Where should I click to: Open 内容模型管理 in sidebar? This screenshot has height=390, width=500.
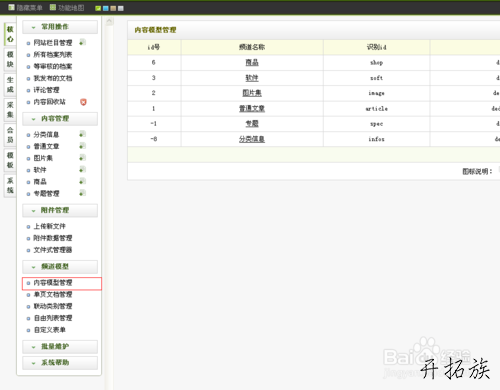click(53, 283)
